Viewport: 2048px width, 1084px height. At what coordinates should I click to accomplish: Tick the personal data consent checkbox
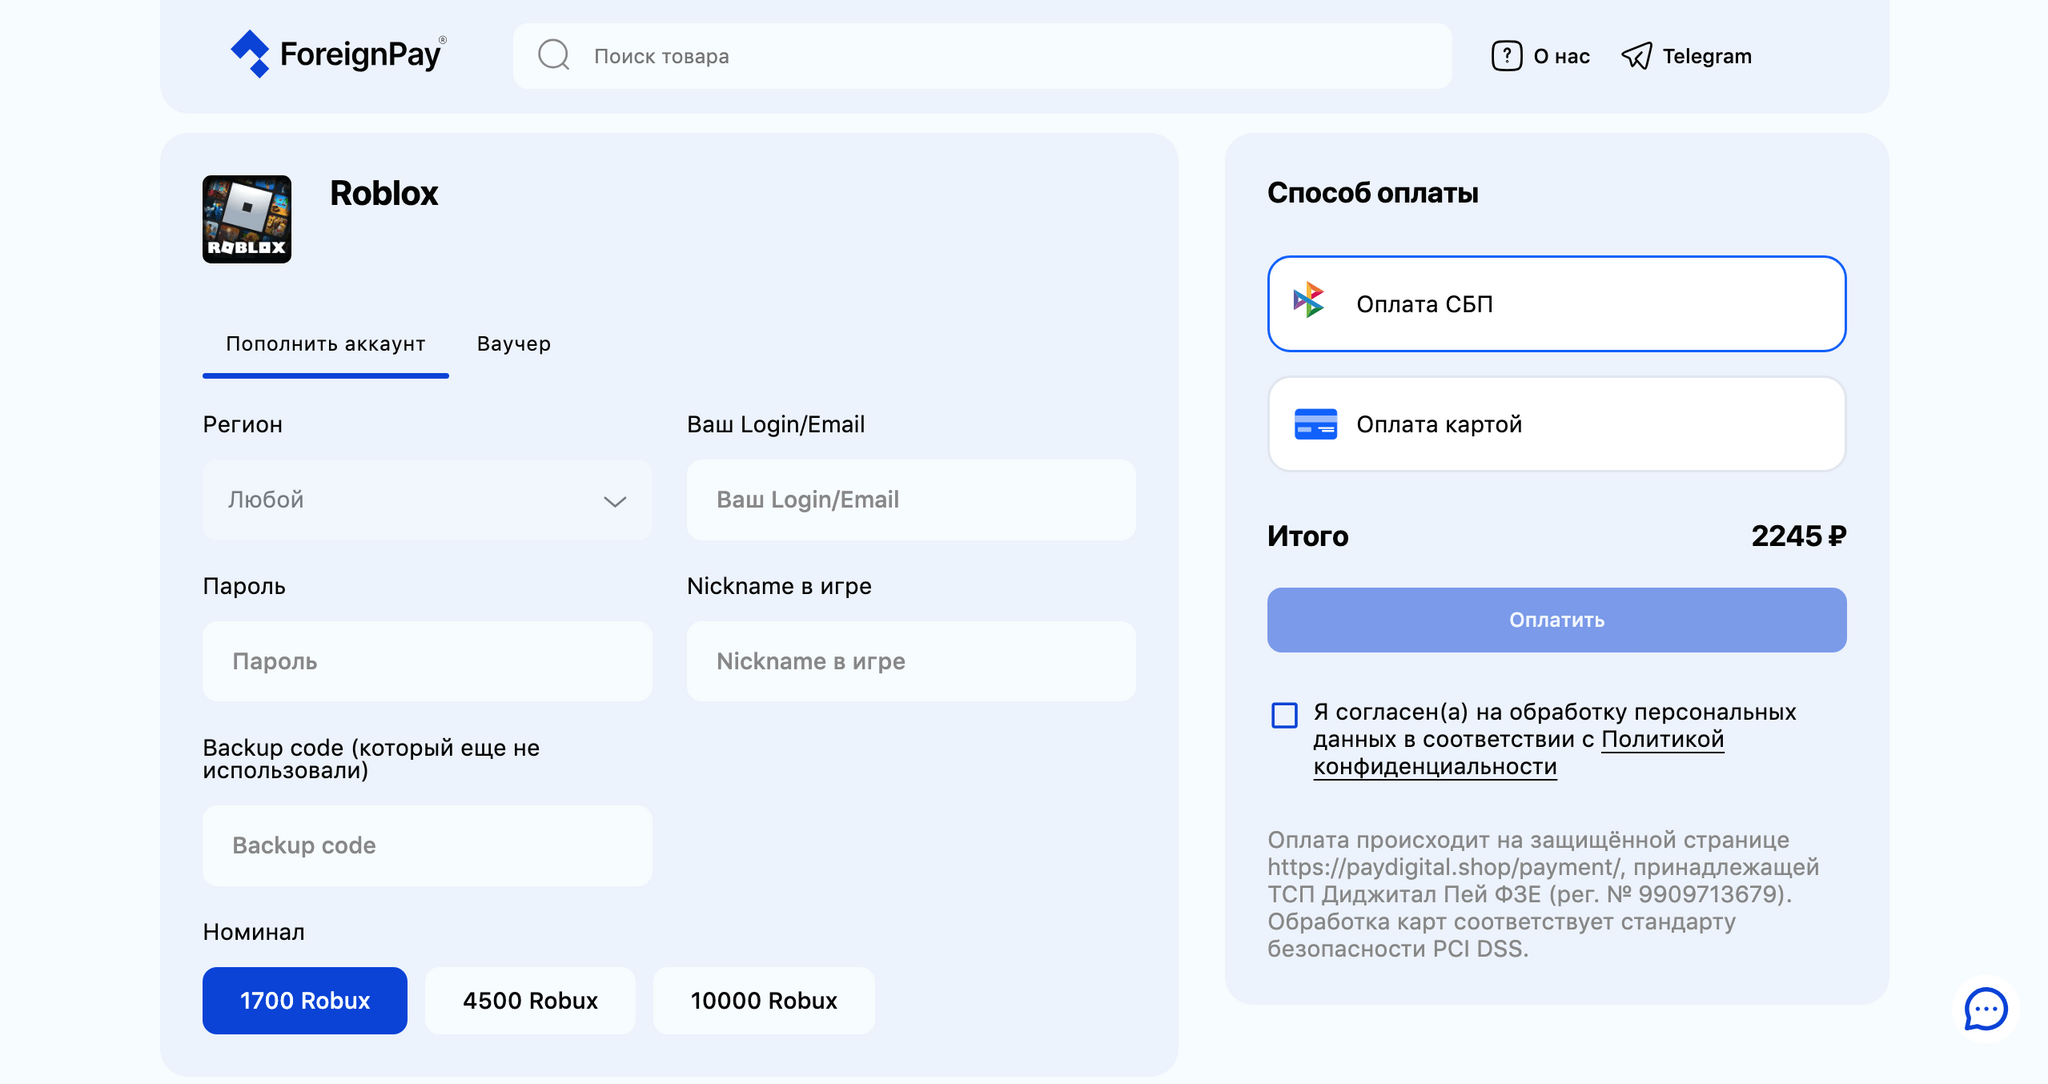(1284, 715)
